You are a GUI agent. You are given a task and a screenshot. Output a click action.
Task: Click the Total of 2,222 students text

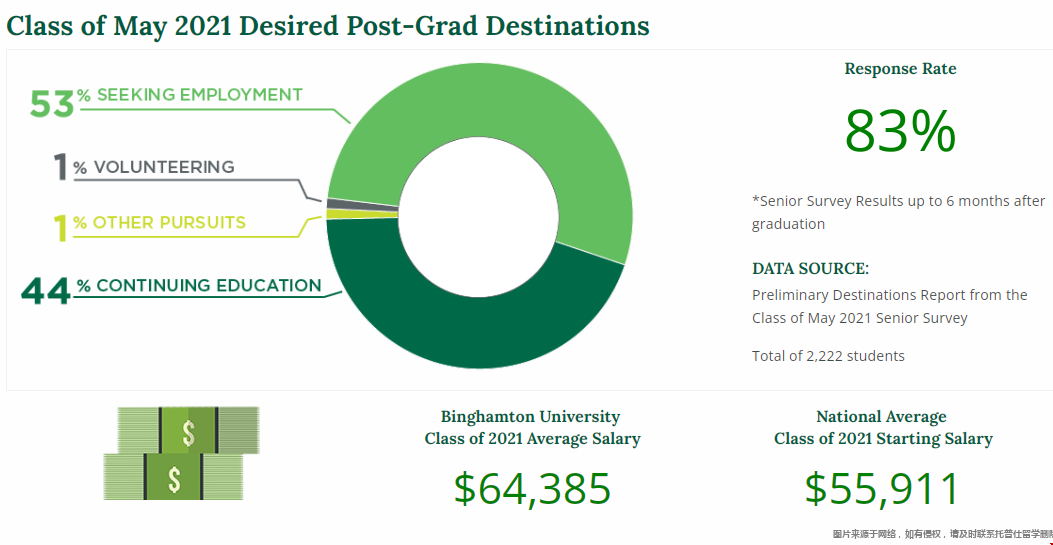[x=828, y=356]
